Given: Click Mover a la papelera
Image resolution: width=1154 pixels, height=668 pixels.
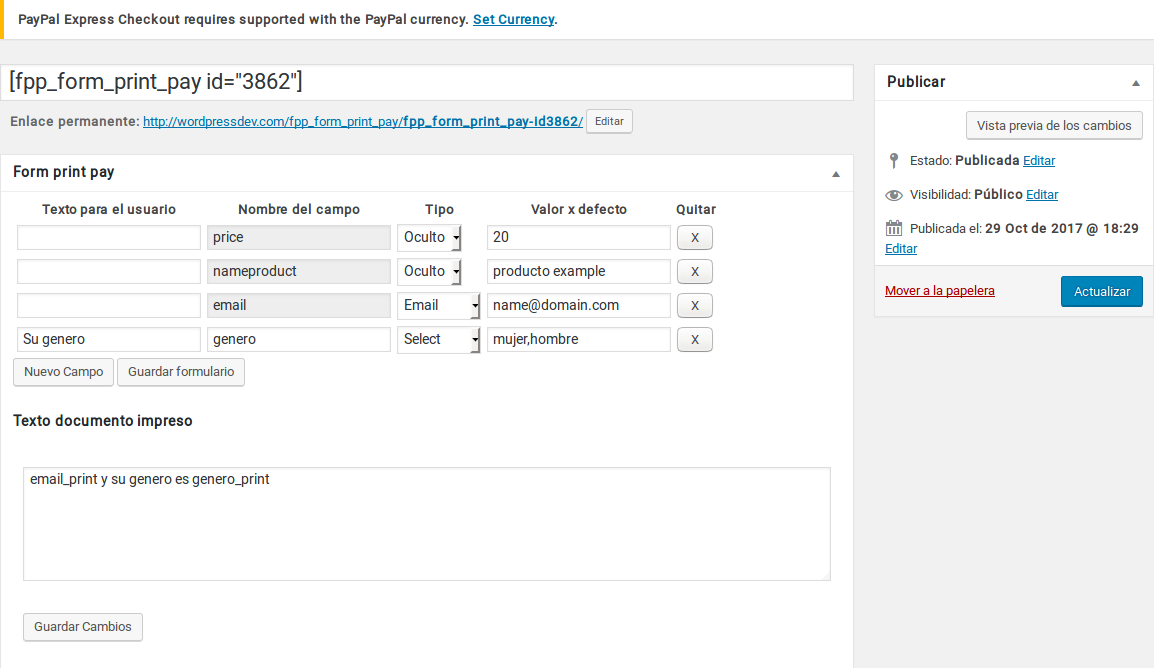Looking at the screenshot, I should [939, 291].
